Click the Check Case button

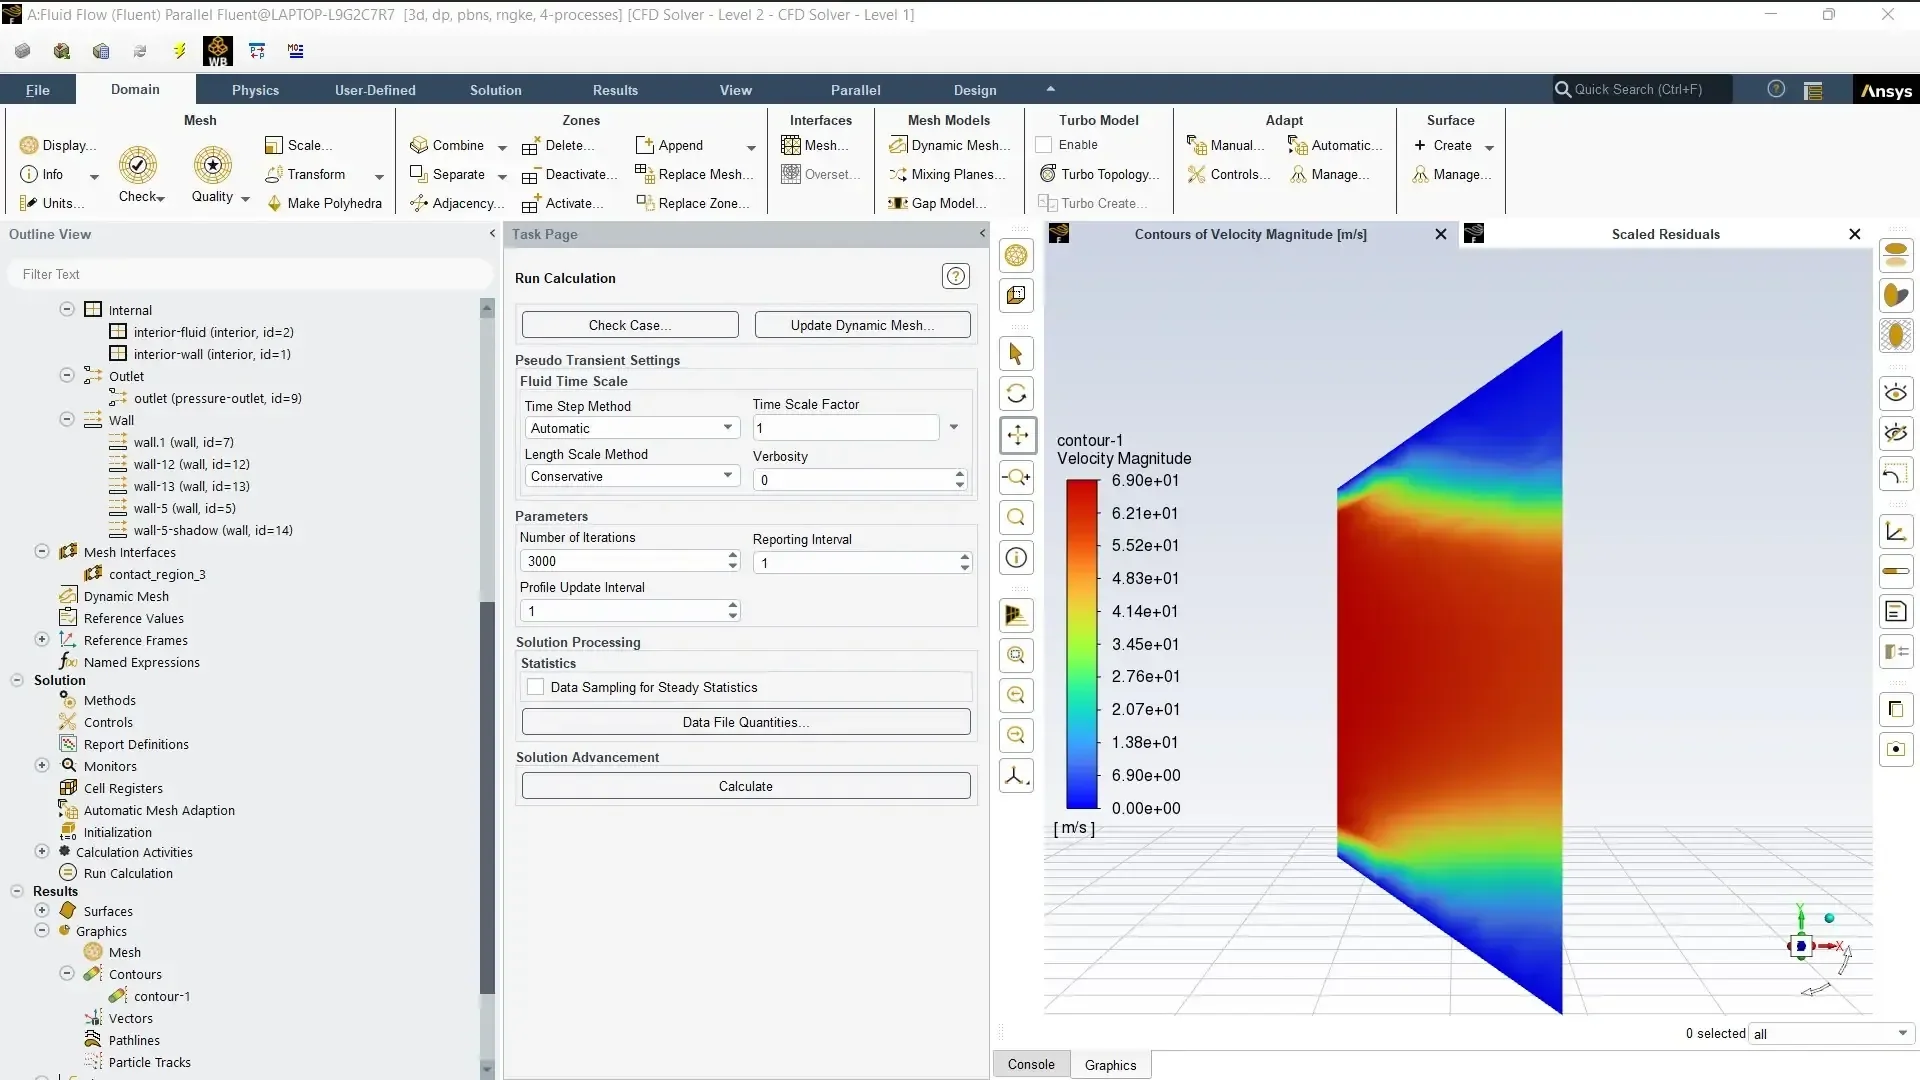(x=630, y=325)
